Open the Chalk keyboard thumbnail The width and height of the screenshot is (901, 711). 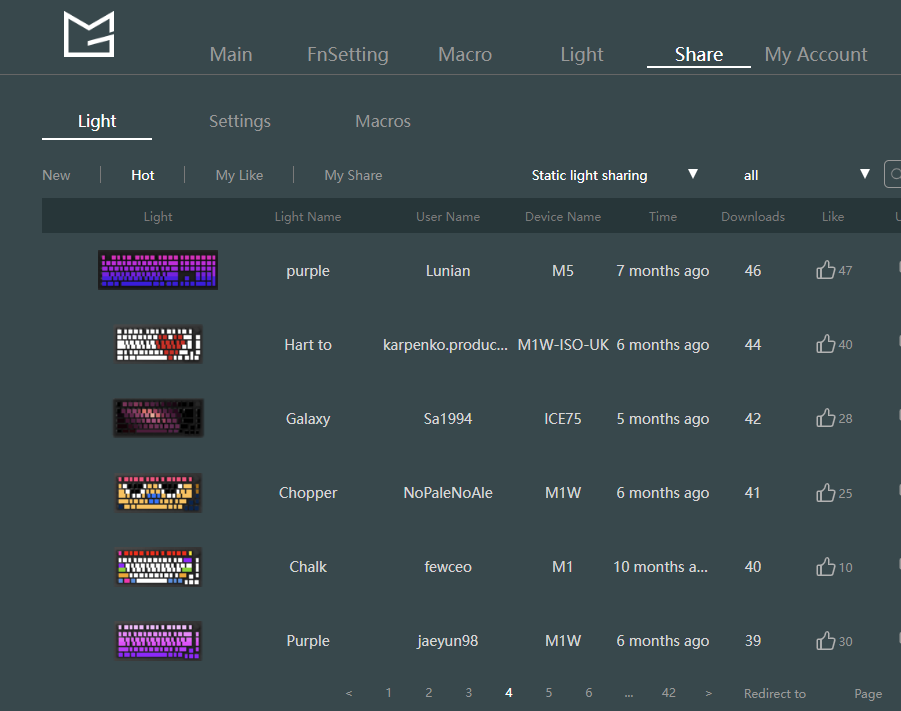point(158,566)
